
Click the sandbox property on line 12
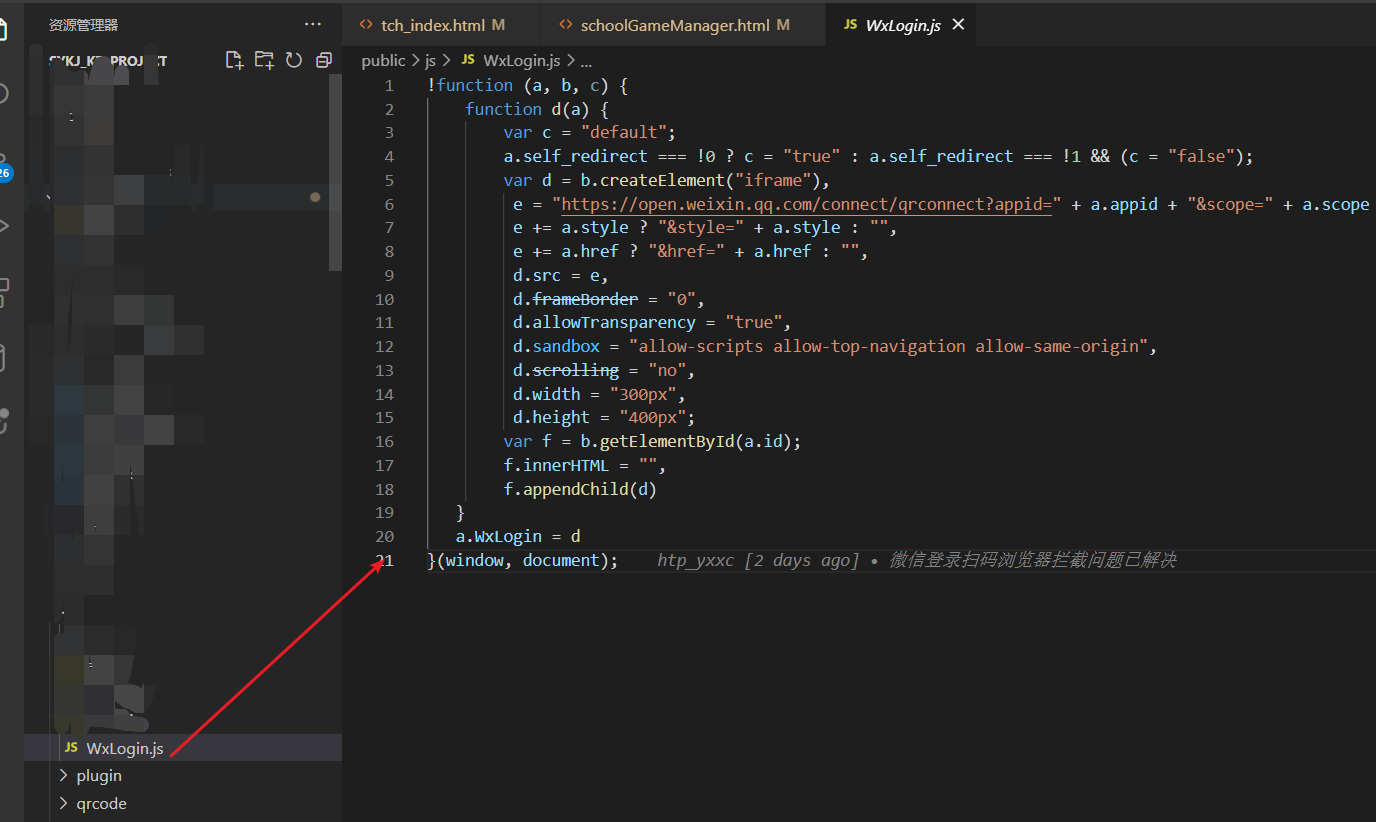coord(566,347)
